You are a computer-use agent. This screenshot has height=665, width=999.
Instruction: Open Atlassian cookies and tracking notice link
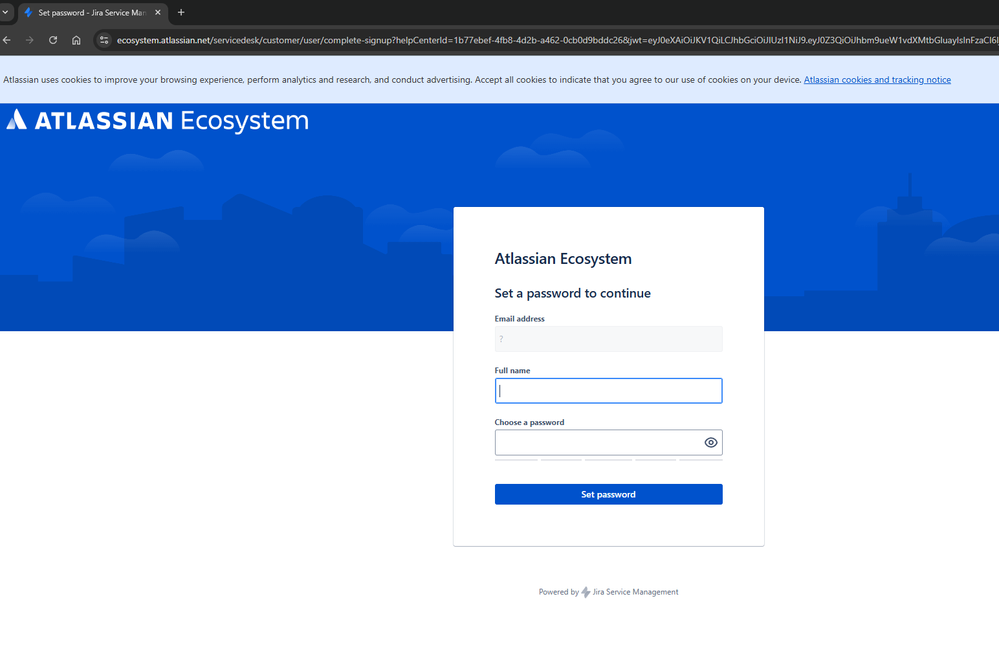tap(877, 80)
